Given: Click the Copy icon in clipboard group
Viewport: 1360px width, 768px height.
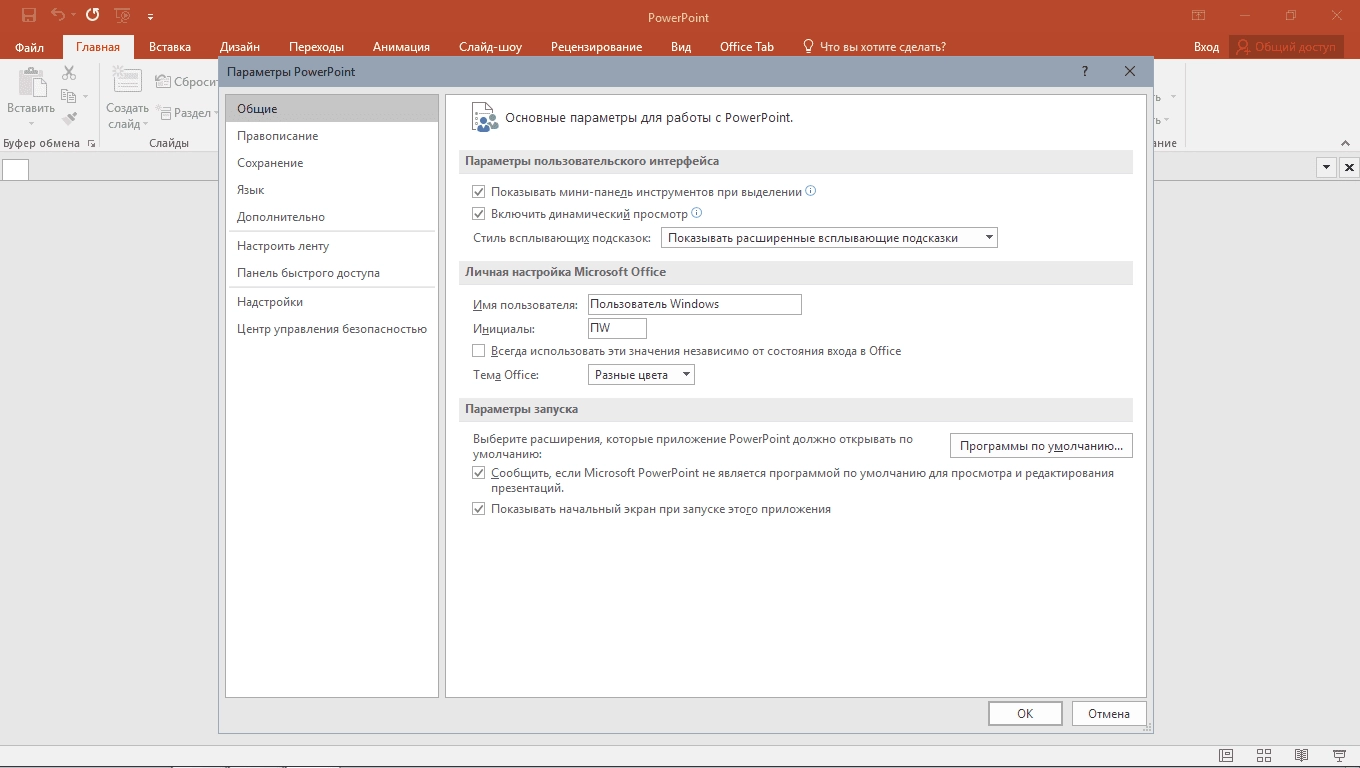Looking at the screenshot, I should [x=68, y=96].
